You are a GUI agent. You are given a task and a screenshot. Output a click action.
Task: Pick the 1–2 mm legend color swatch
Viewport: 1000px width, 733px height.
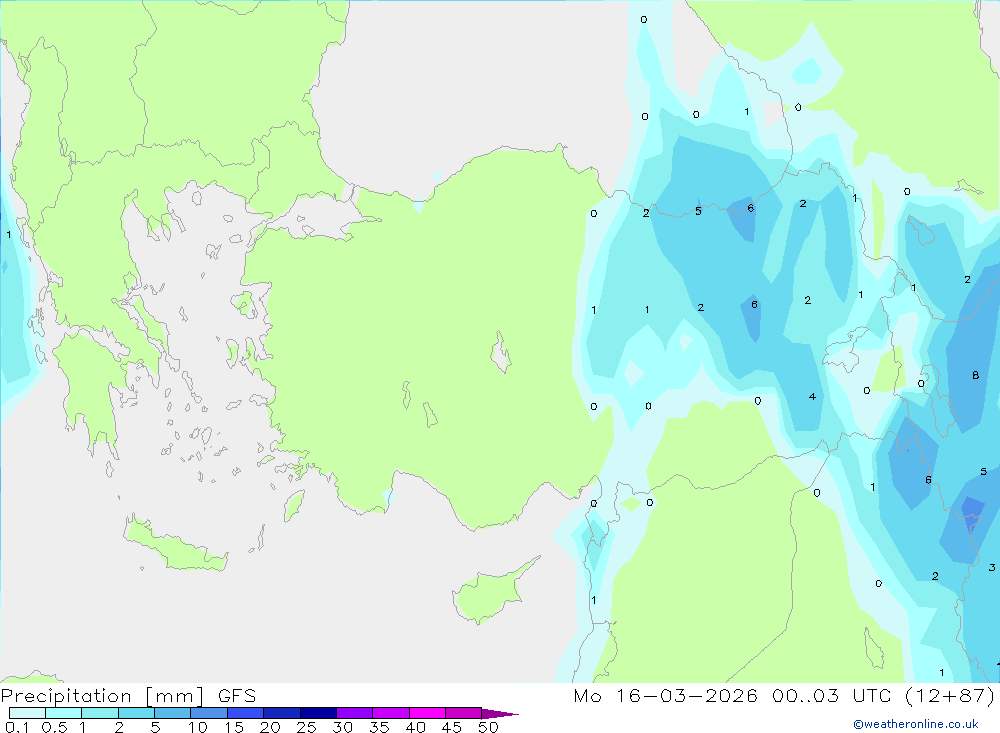coord(100,713)
